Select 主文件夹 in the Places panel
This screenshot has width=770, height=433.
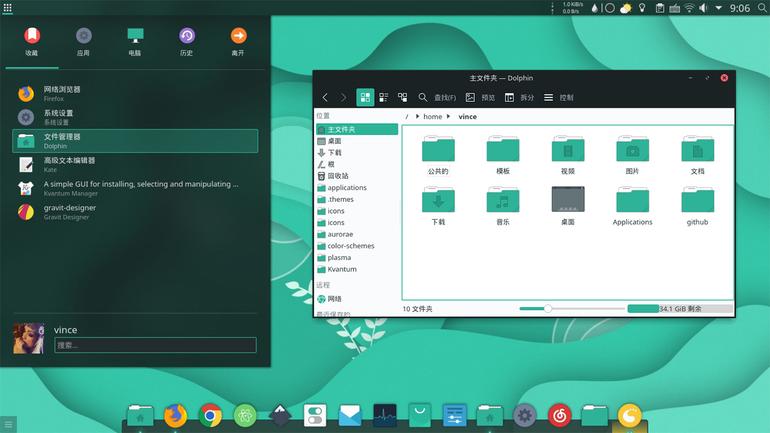click(357, 130)
